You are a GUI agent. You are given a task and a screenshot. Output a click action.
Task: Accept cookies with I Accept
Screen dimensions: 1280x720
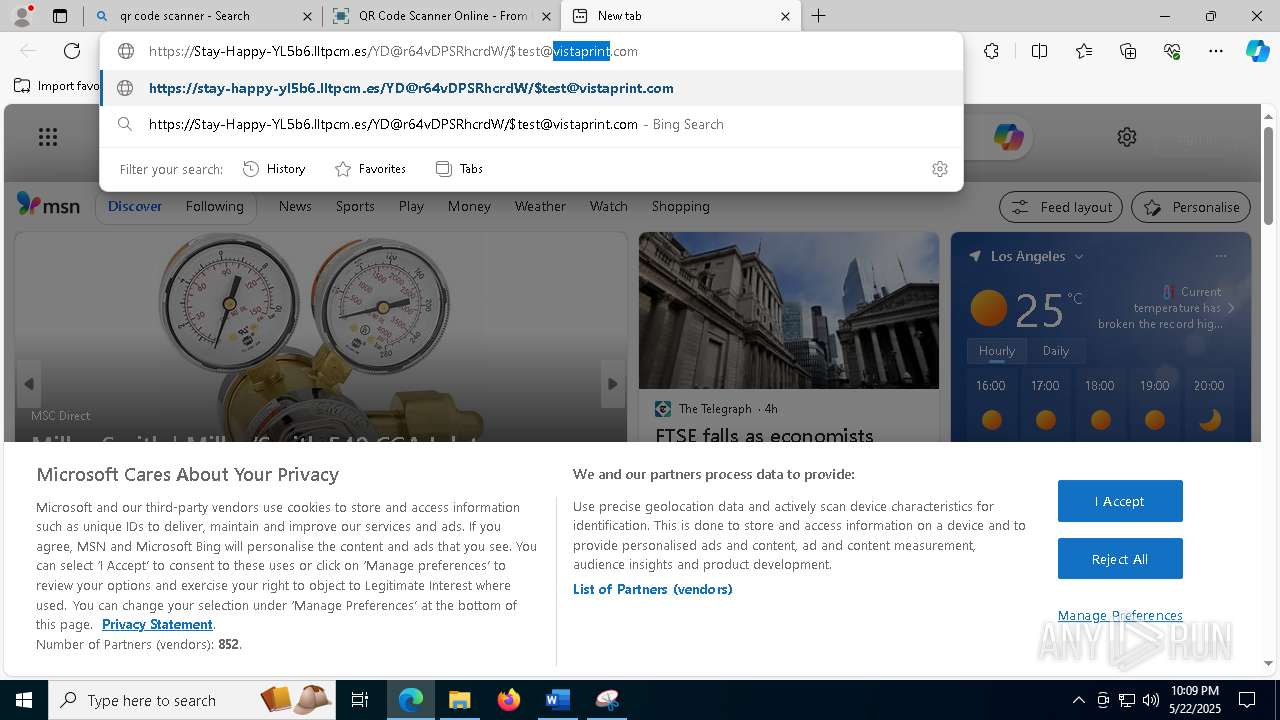[x=1120, y=501]
